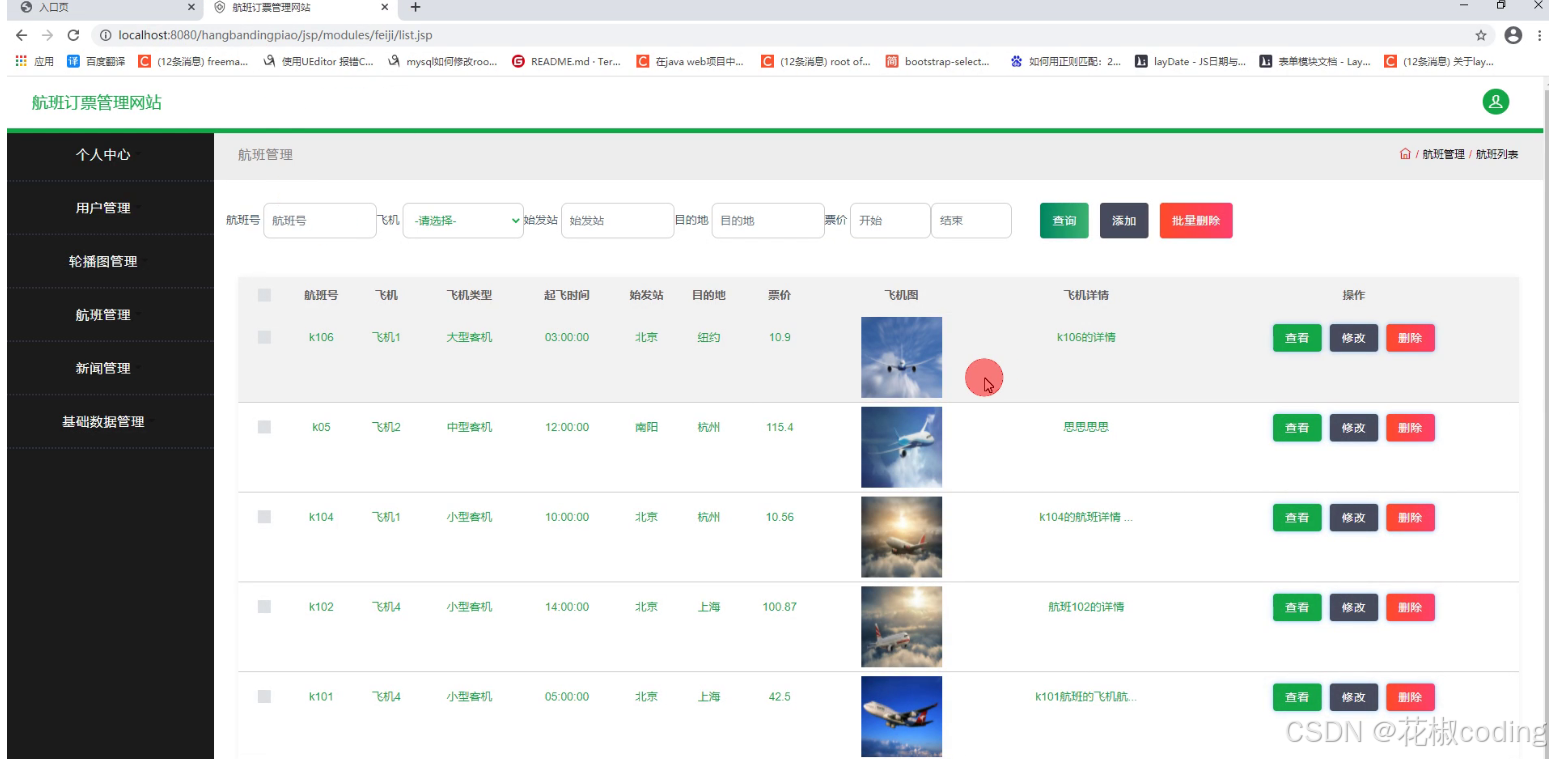Click 修改 for flight k05
Screen dimensions: 1551x759
coord(1354,428)
